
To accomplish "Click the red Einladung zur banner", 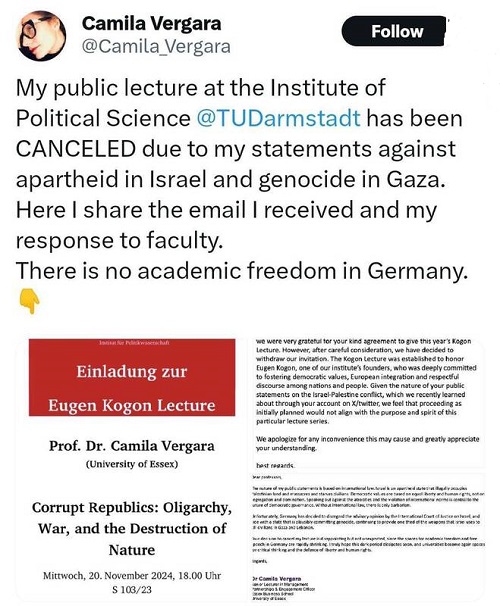I will point(132,377).
